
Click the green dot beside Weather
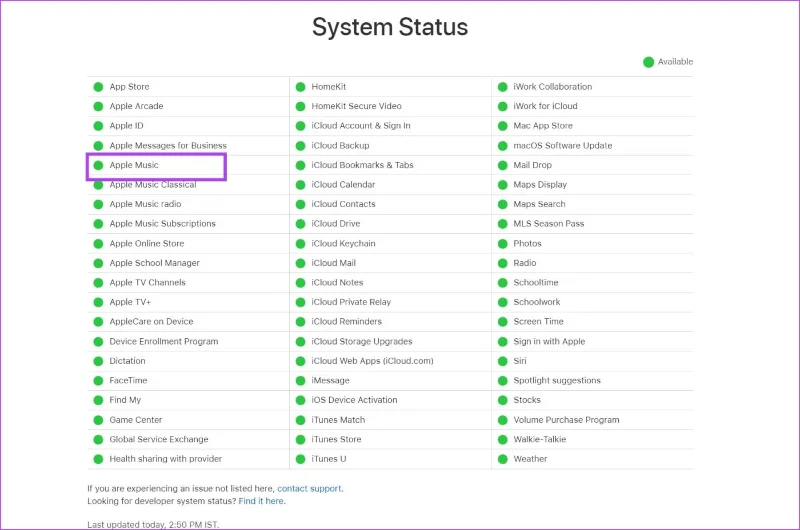503,459
